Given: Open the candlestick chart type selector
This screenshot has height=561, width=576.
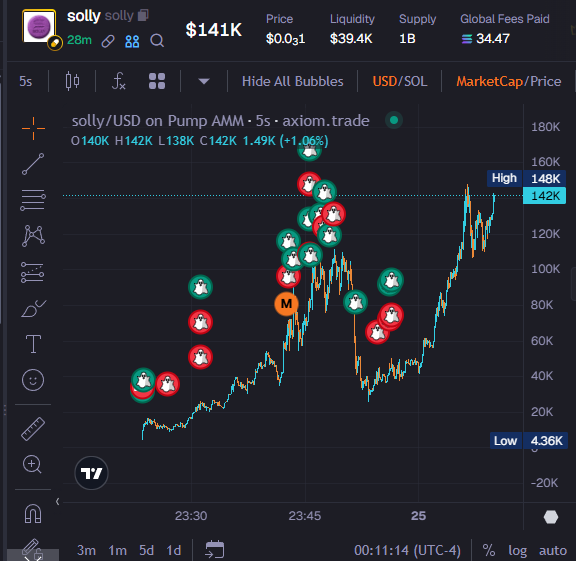Looking at the screenshot, I should tap(72, 81).
